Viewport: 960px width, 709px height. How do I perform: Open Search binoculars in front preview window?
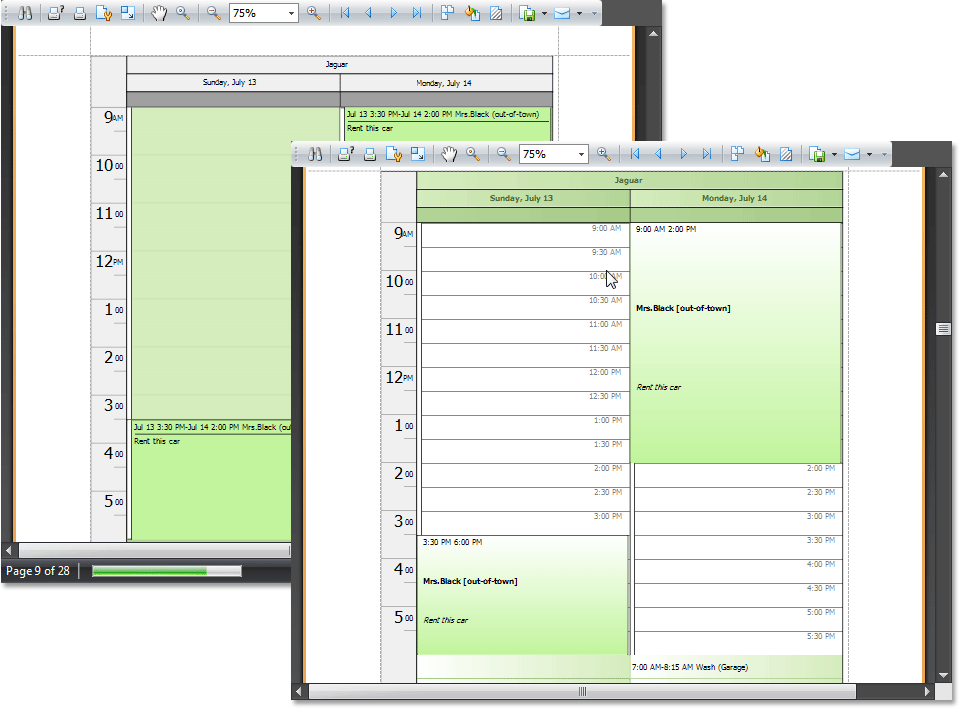pyautogui.click(x=315, y=154)
